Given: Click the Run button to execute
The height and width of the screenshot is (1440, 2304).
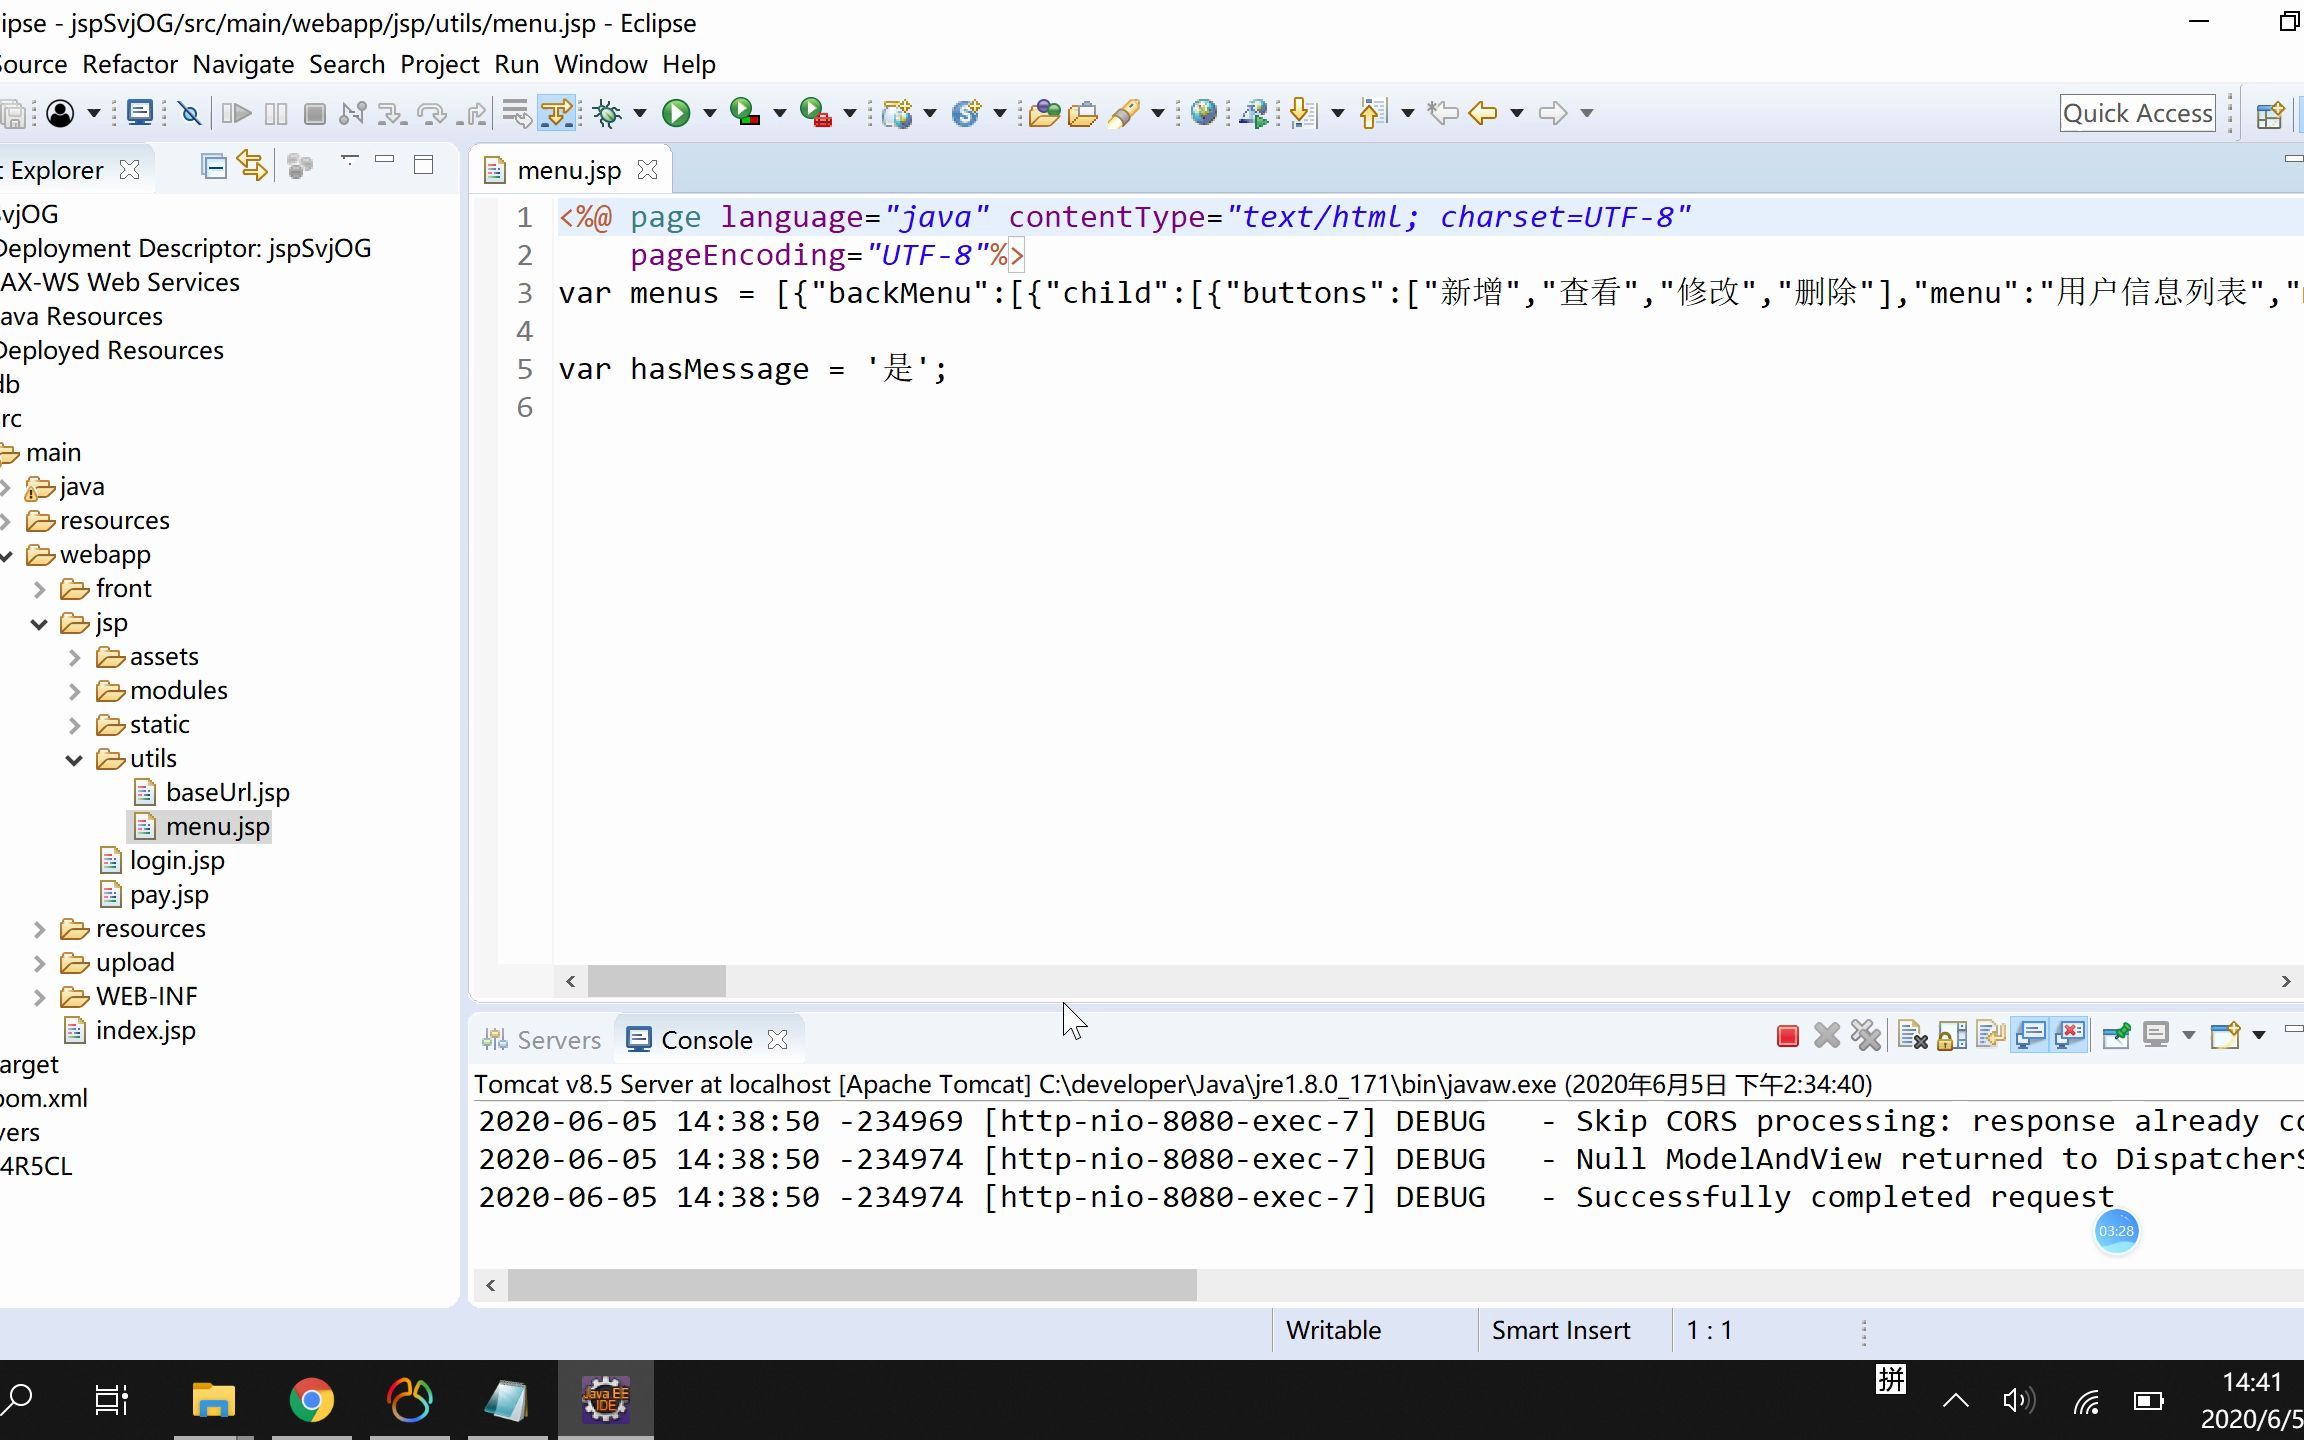Looking at the screenshot, I should (x=675, y=113).
